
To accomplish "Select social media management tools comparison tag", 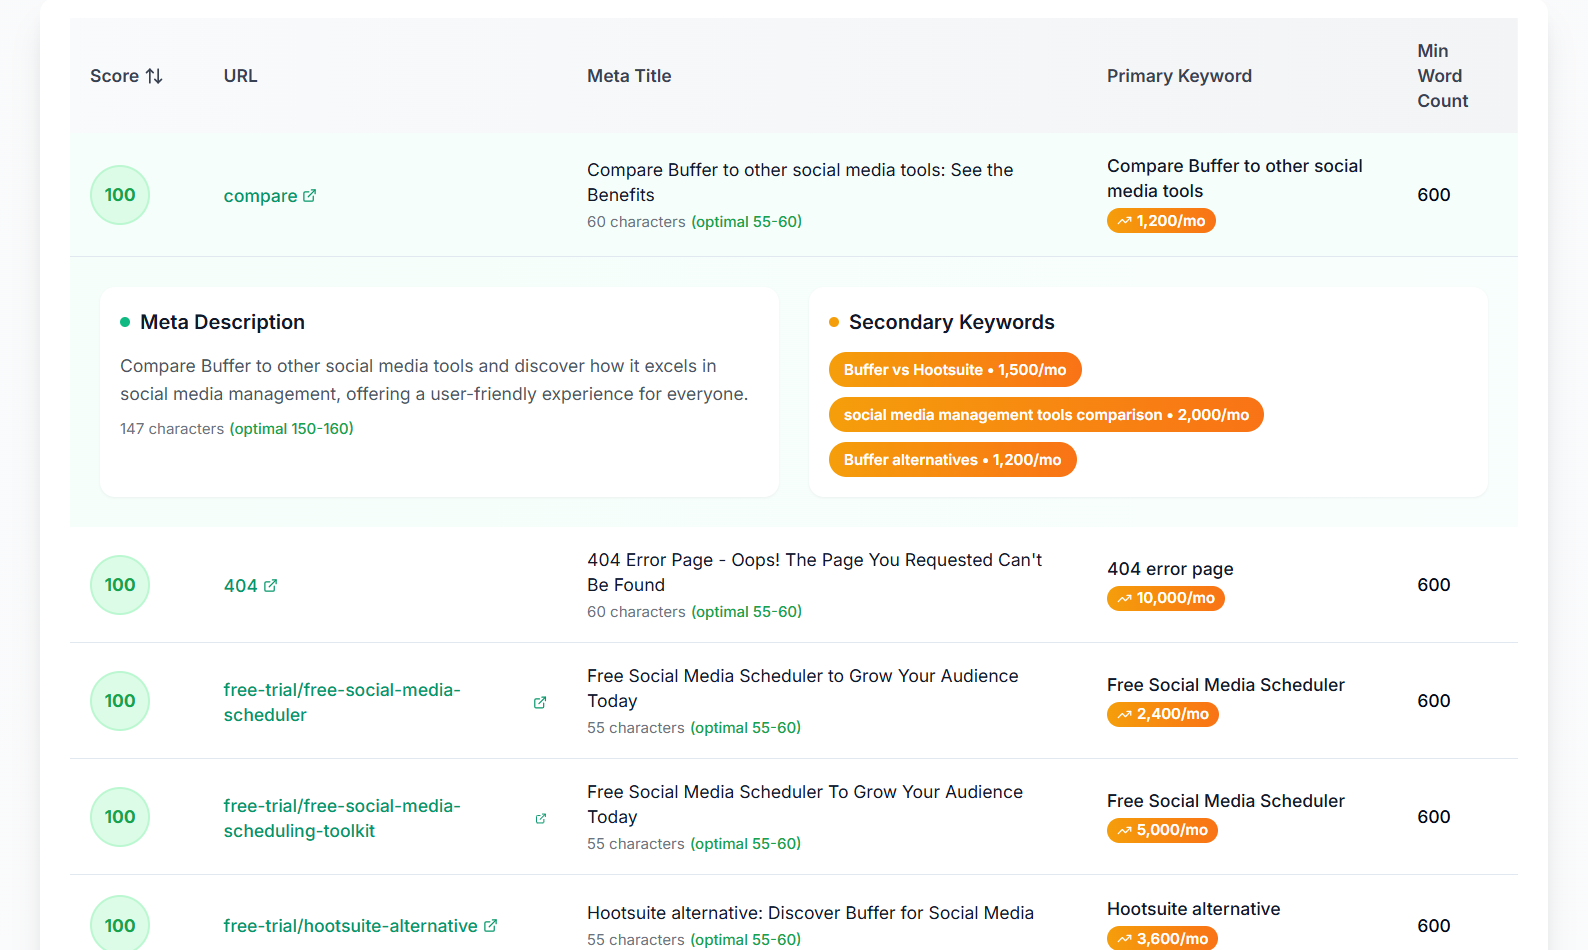I will click(1045, 415).
